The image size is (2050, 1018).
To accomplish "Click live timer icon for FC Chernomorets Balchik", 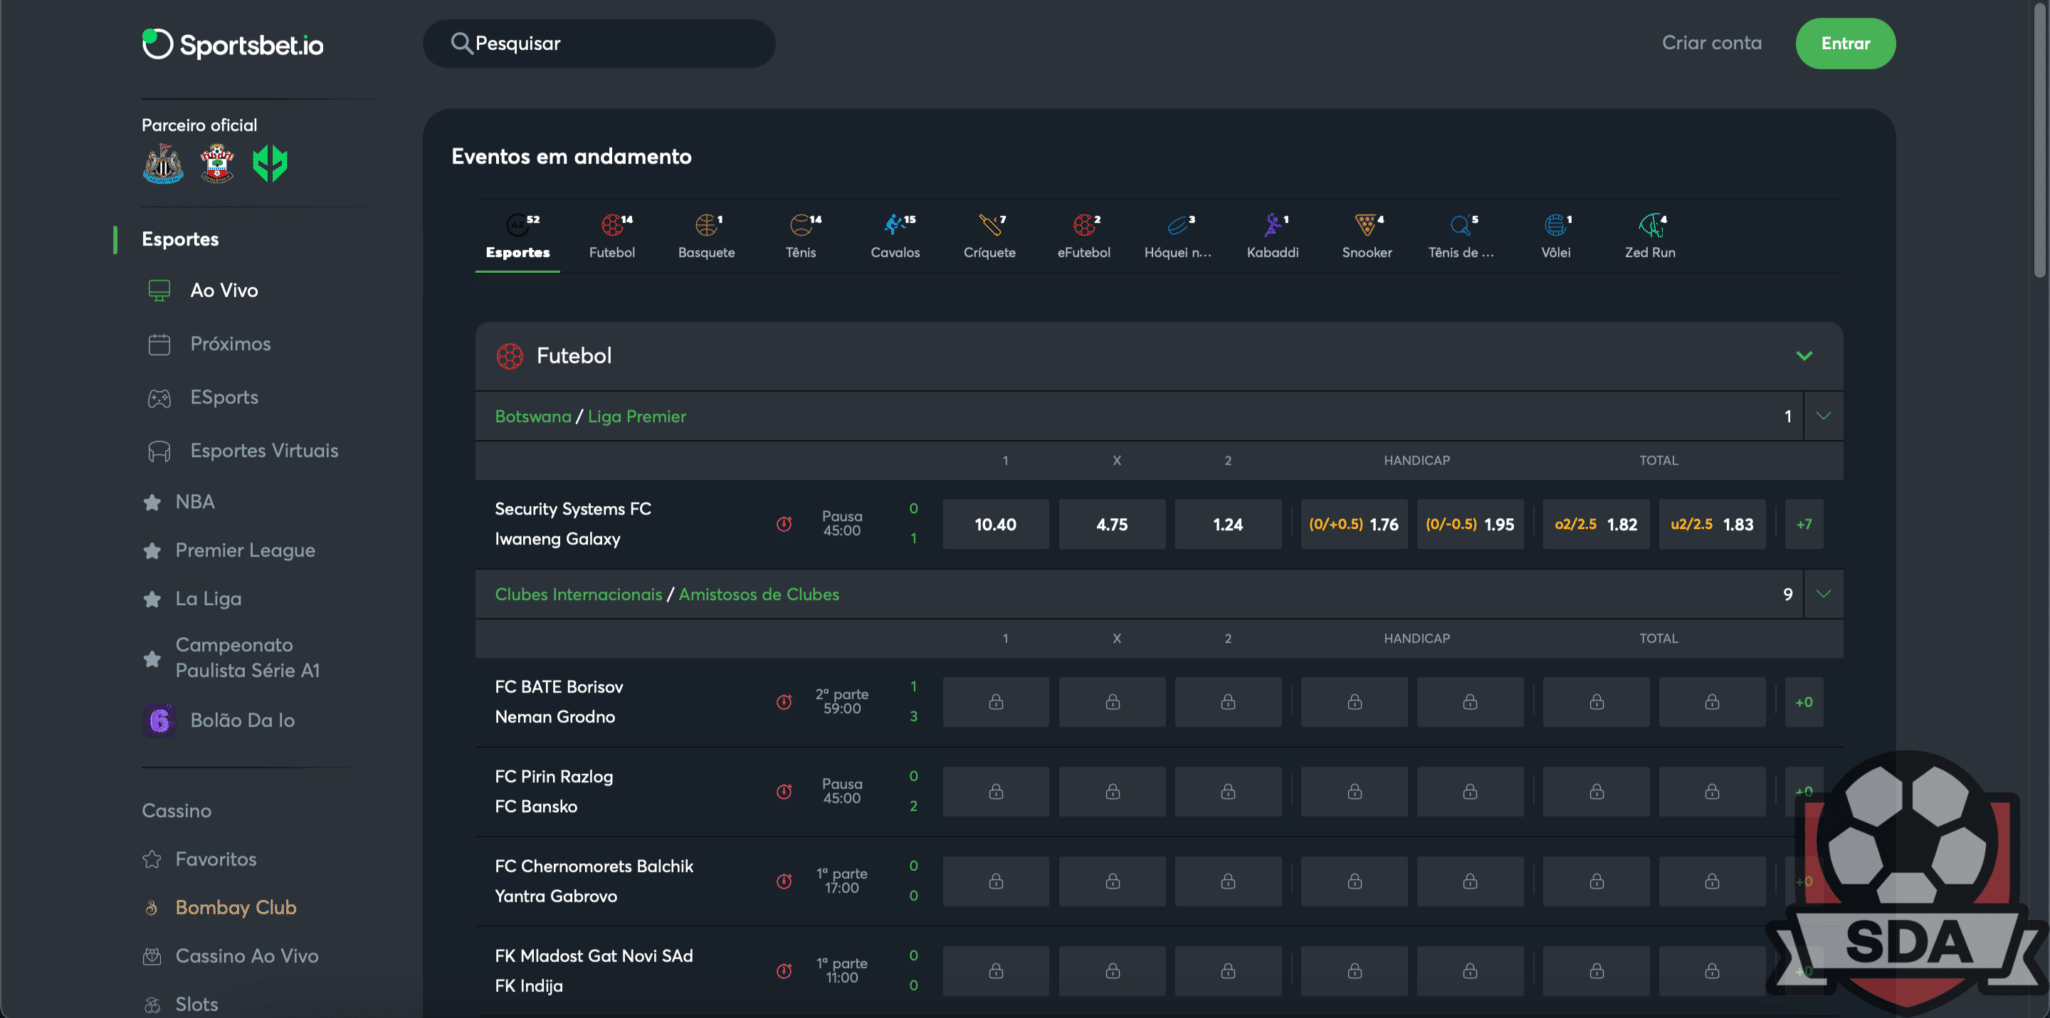I will coord(784,881).
